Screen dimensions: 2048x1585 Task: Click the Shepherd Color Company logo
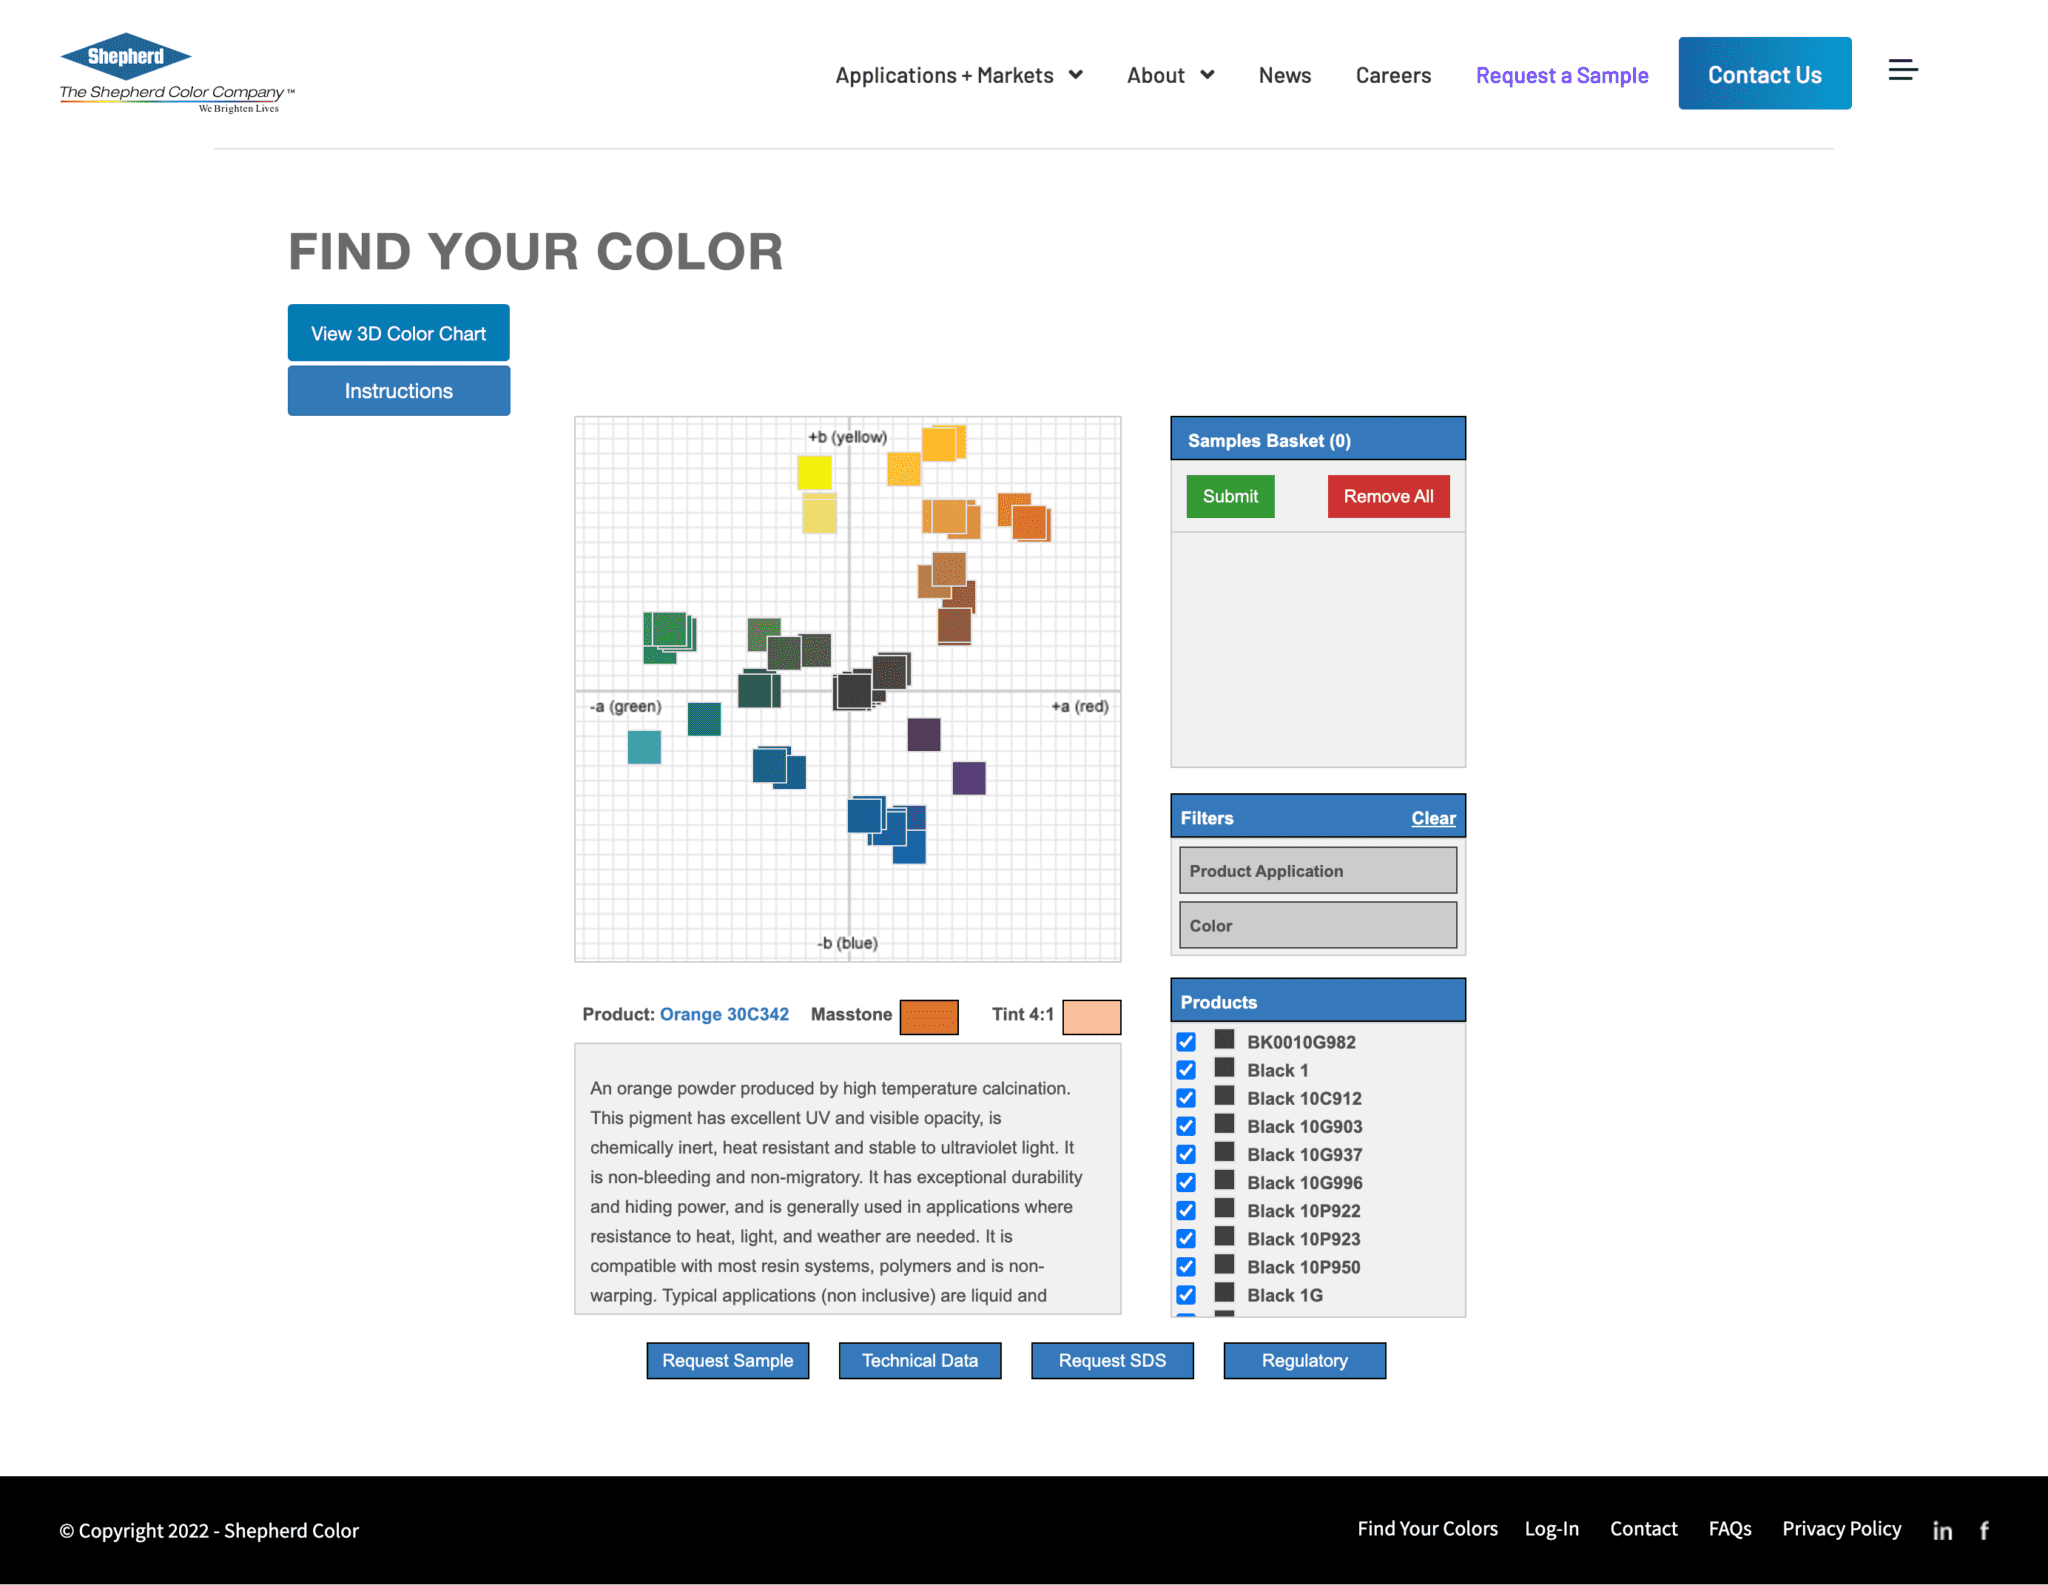(x=177, y=73)
